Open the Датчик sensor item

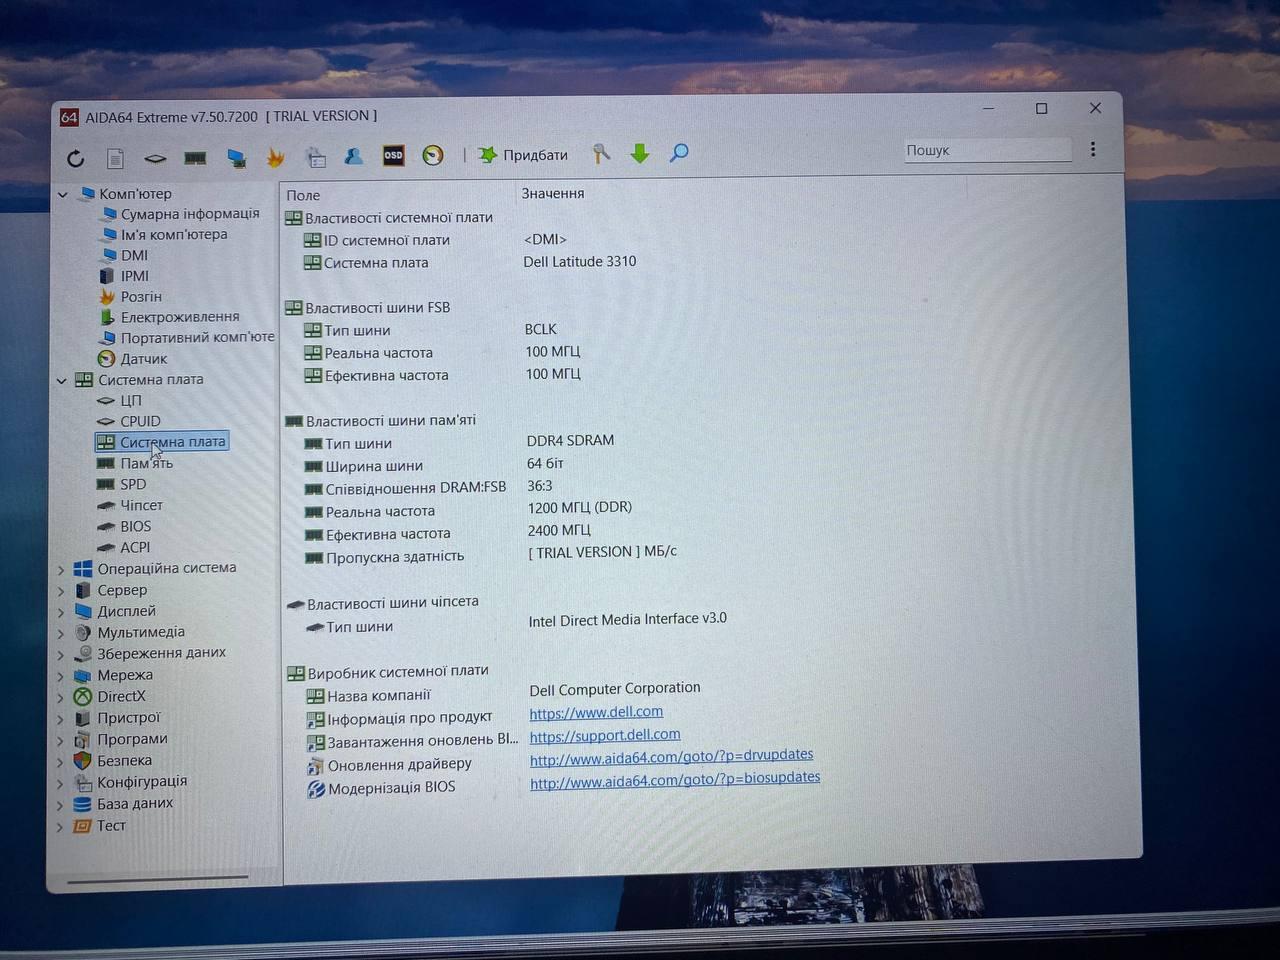pyautogui.click(x=144, y=359)
